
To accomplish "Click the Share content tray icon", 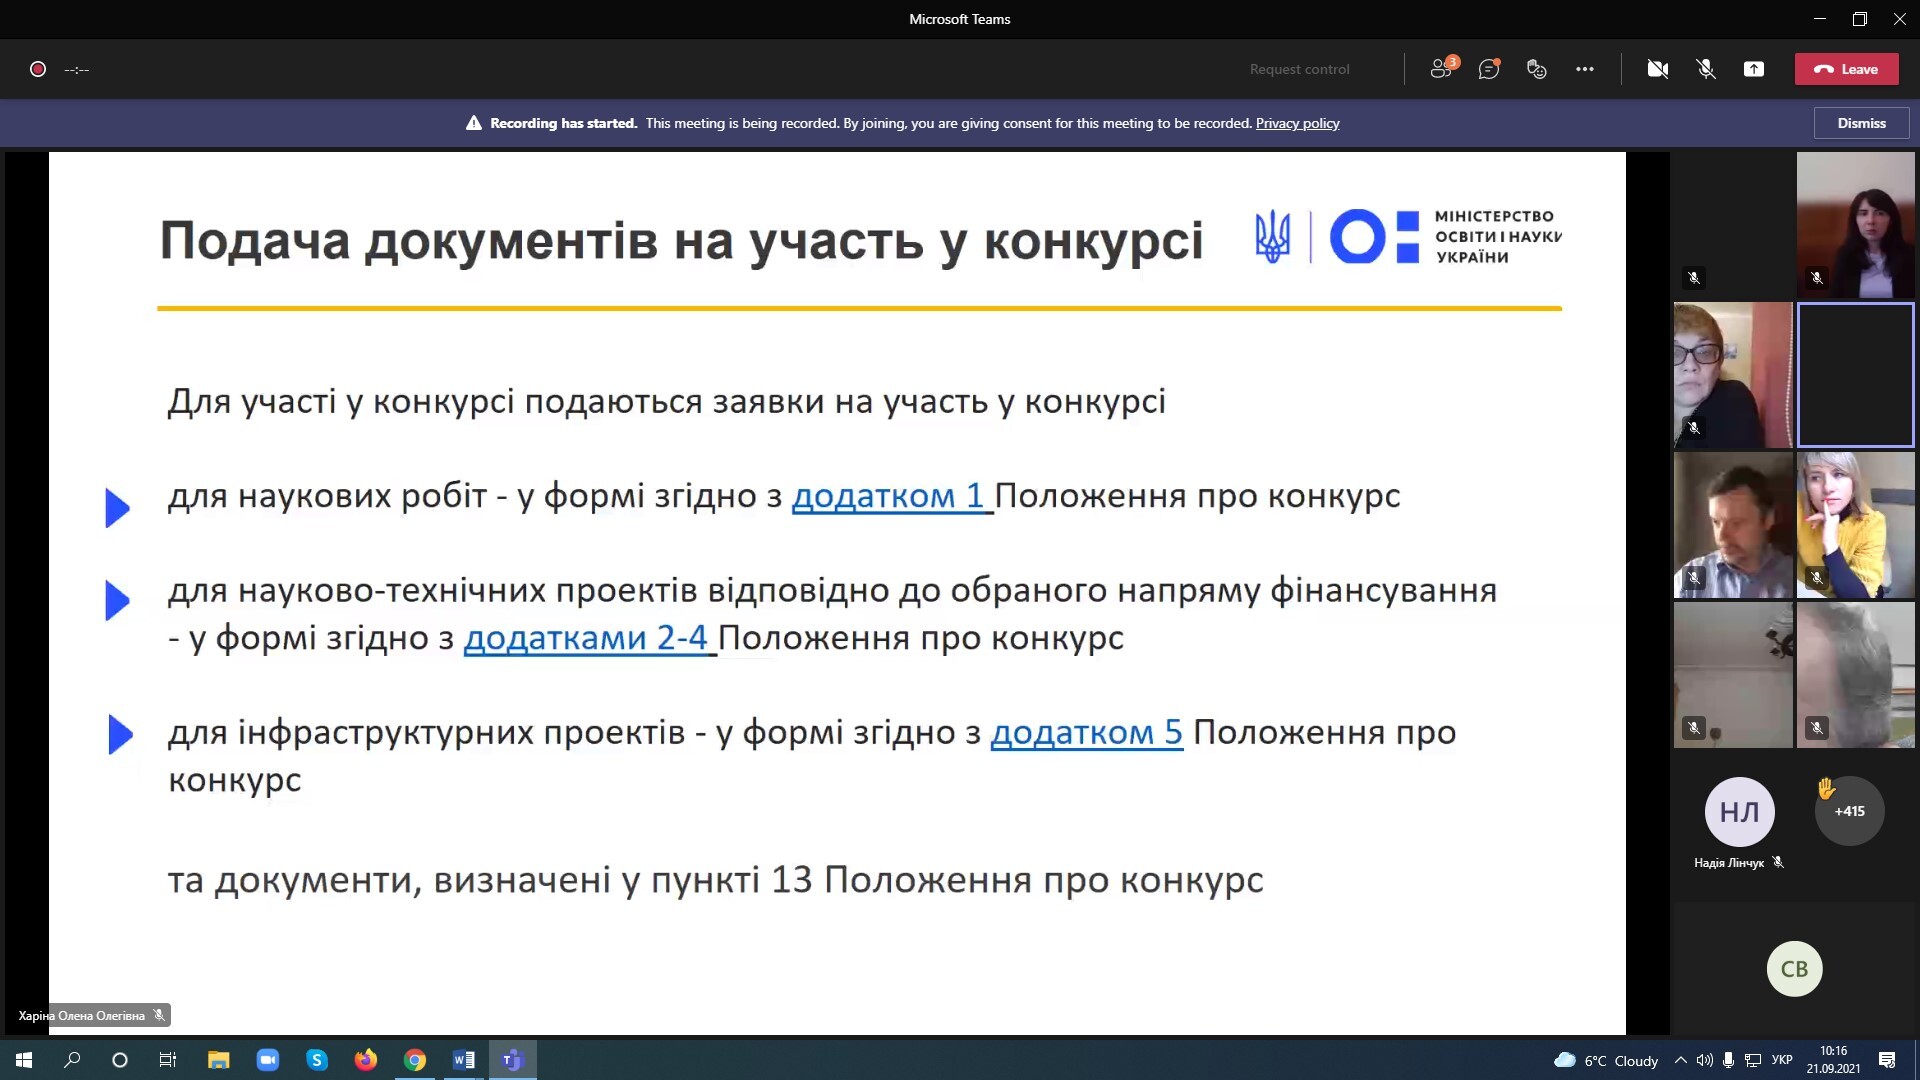I will (1754, 69).
